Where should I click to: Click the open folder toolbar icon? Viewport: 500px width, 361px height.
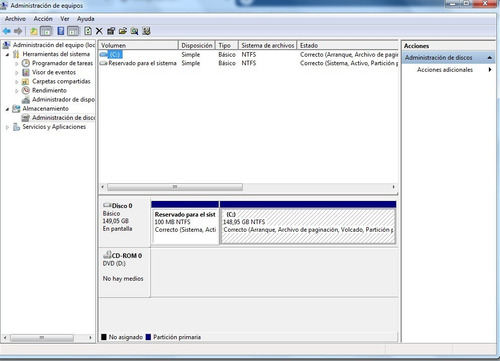[x=123, y=31]
